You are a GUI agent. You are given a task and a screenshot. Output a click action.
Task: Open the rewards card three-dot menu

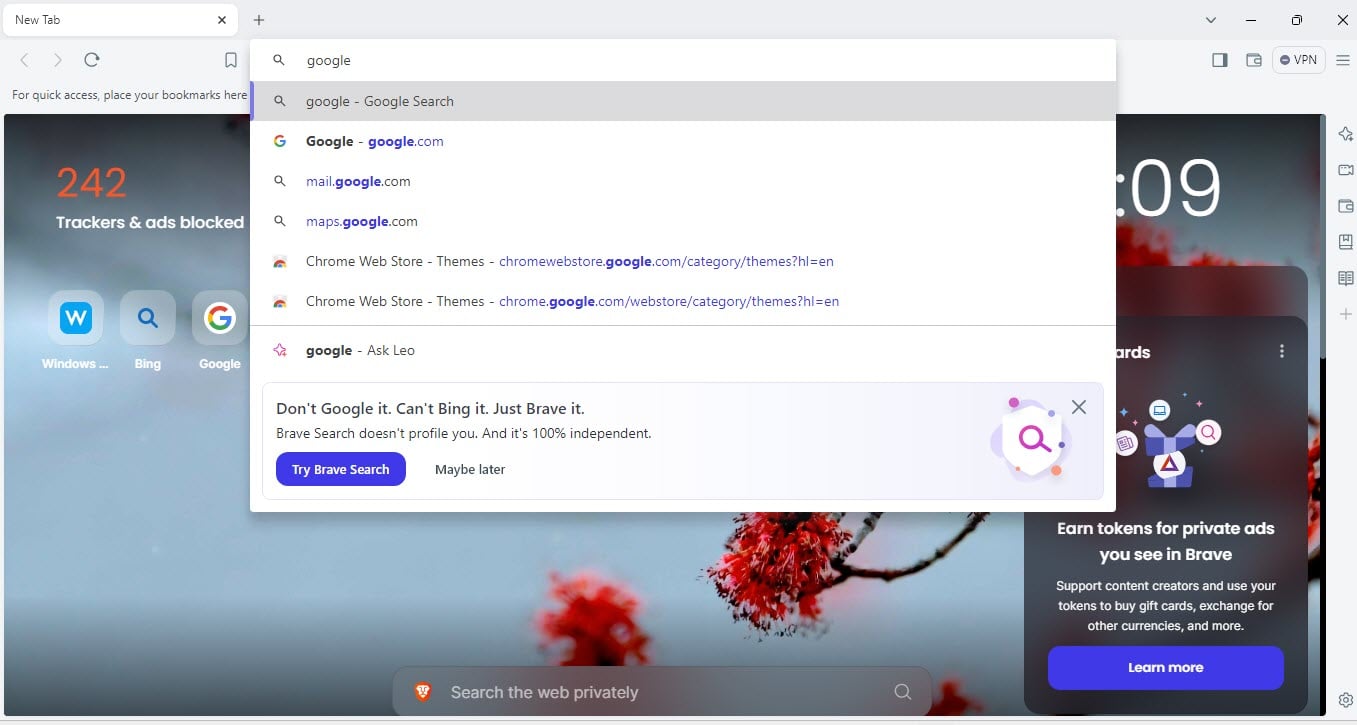click(x=1282, y=351)
